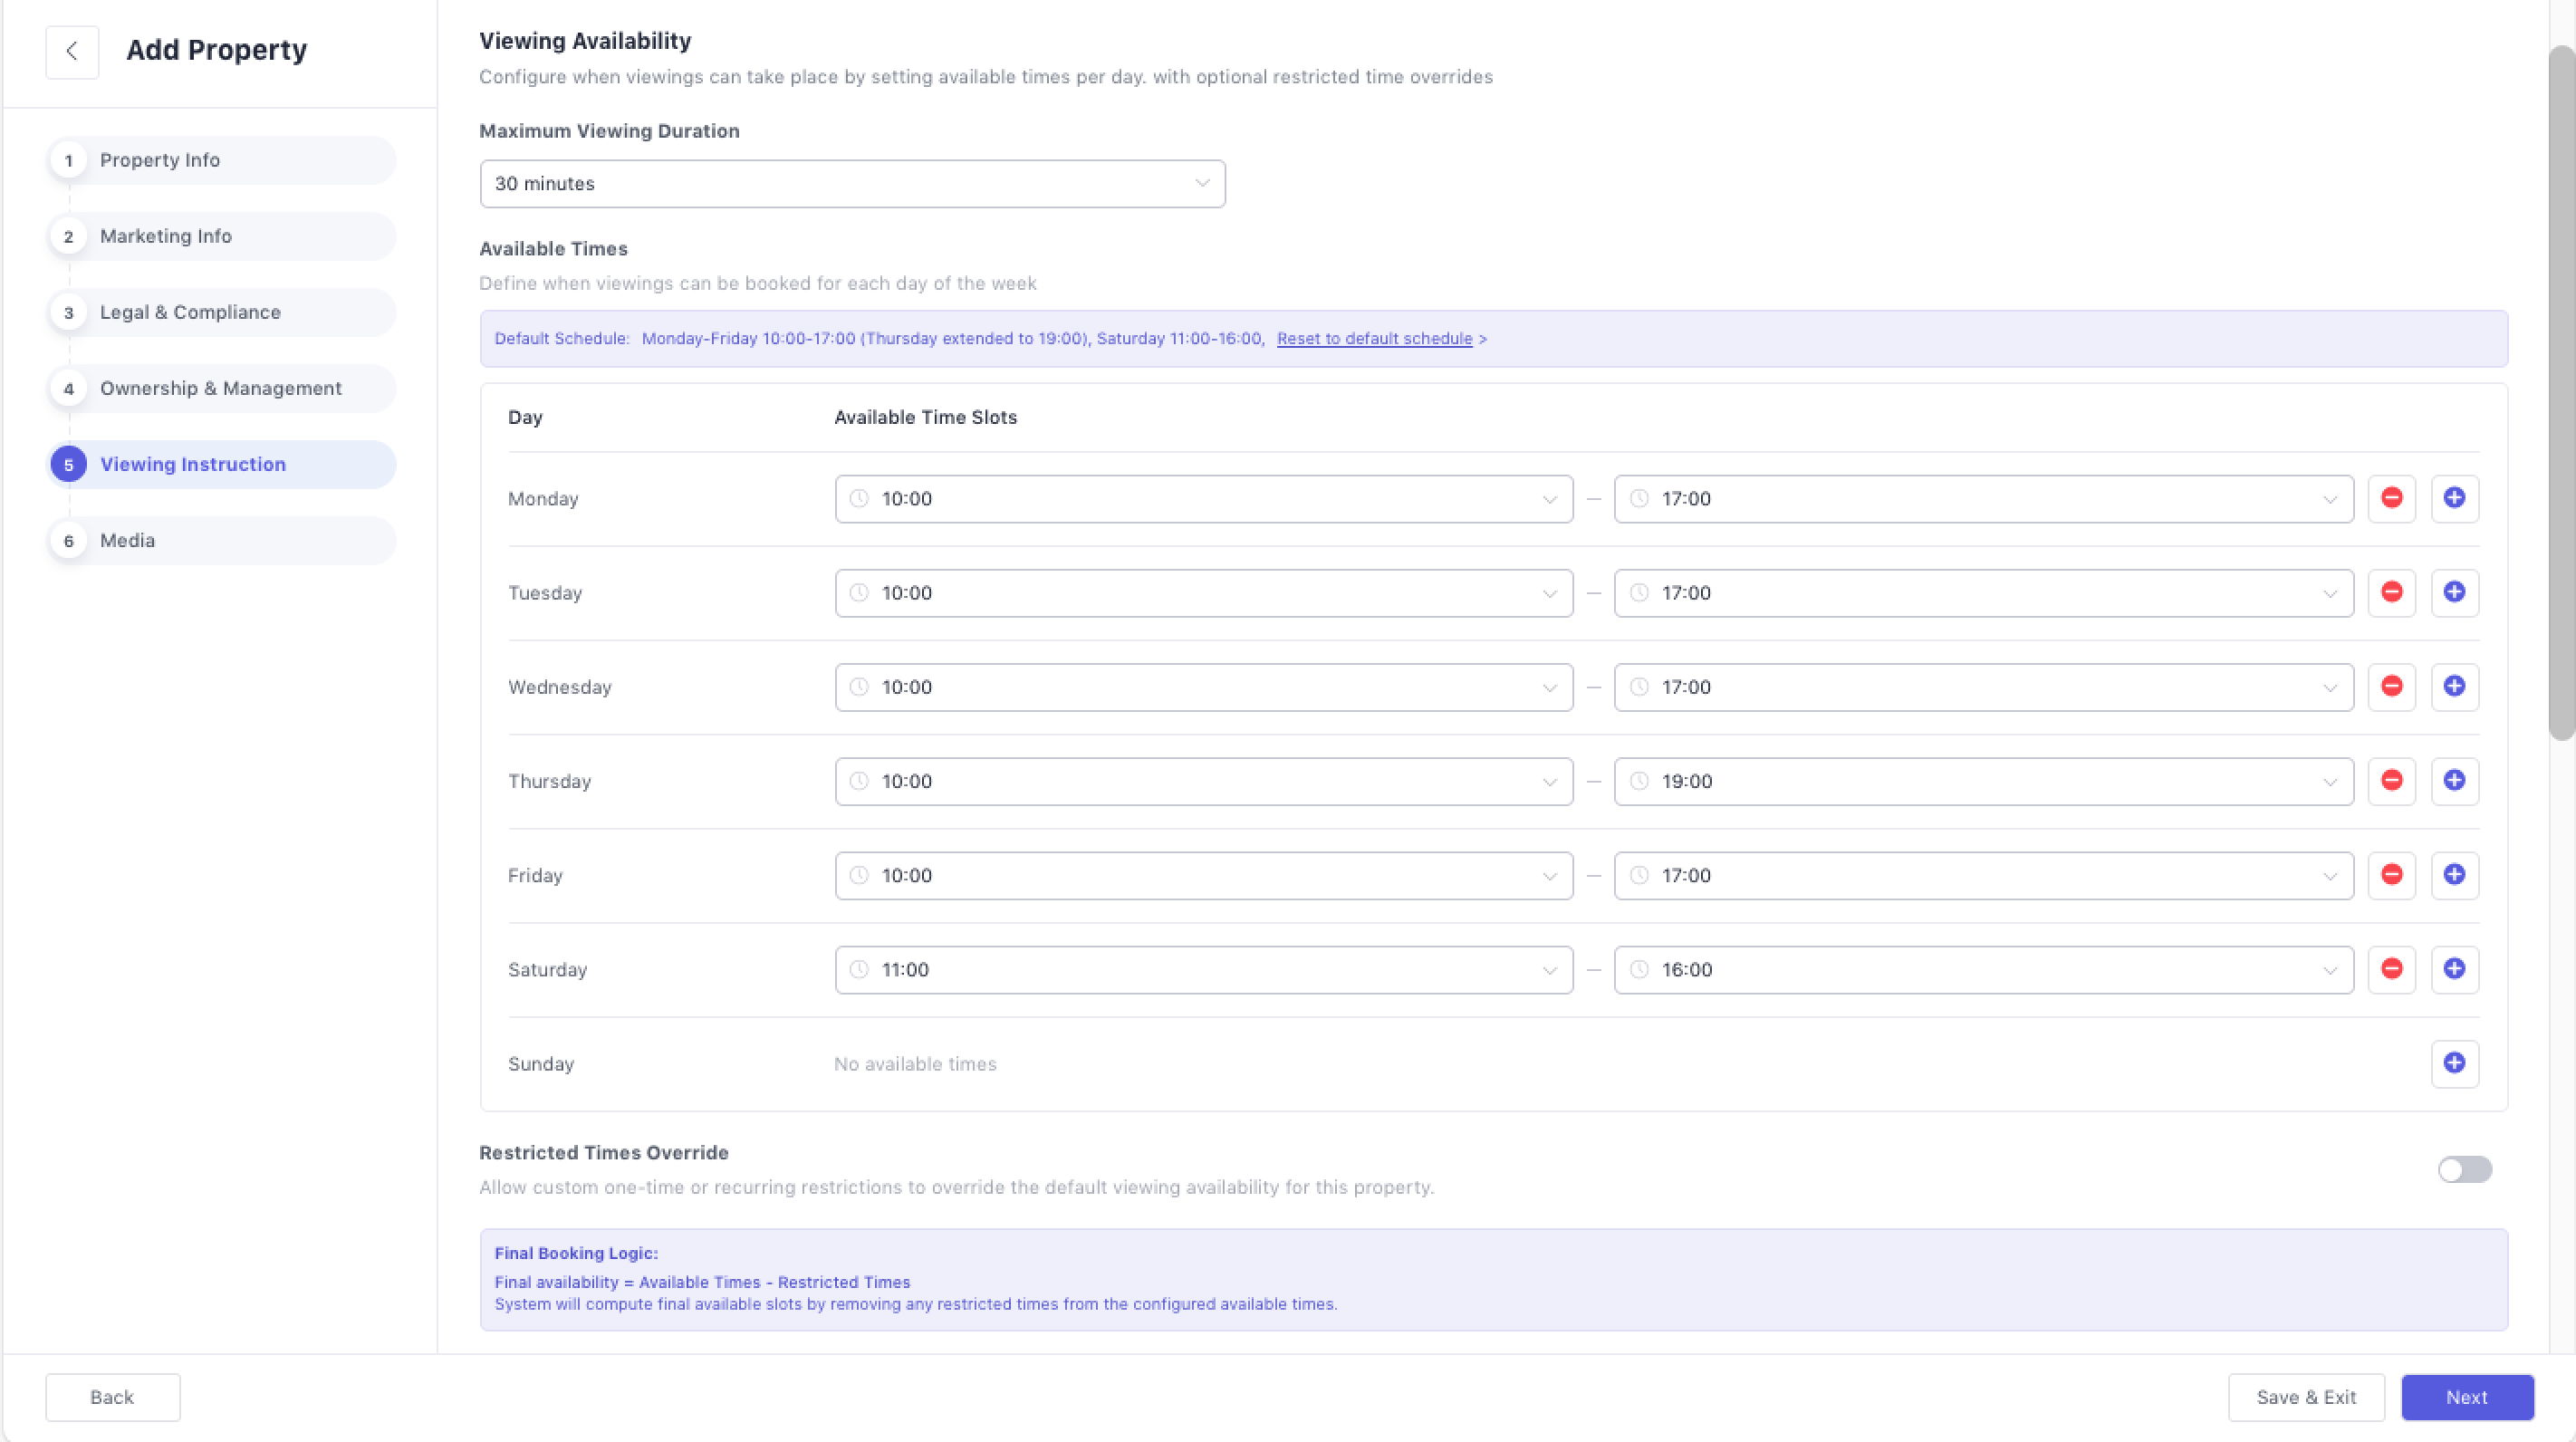Add another time slot for Tuesday
The width and height of the screenshot is (2576, 1442).
(x=2454, y=592)
